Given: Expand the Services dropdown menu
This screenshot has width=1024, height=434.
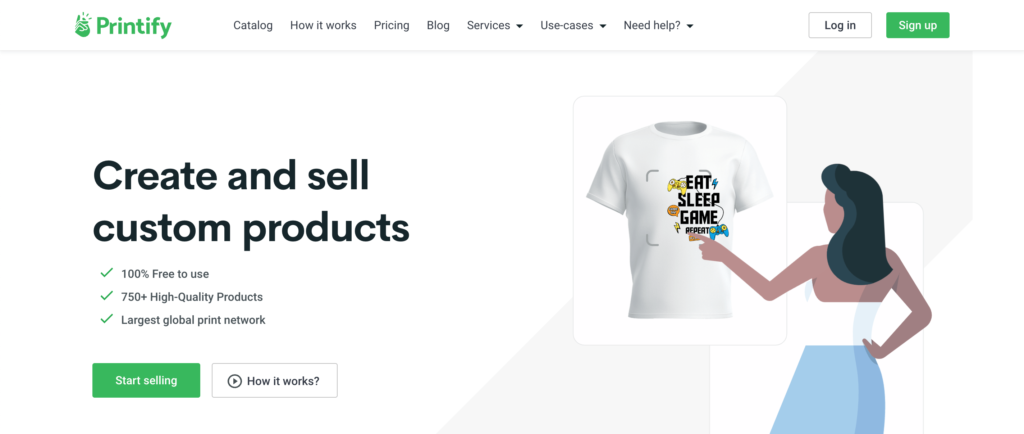Looking at the screenshot, I should pos(494,26).
